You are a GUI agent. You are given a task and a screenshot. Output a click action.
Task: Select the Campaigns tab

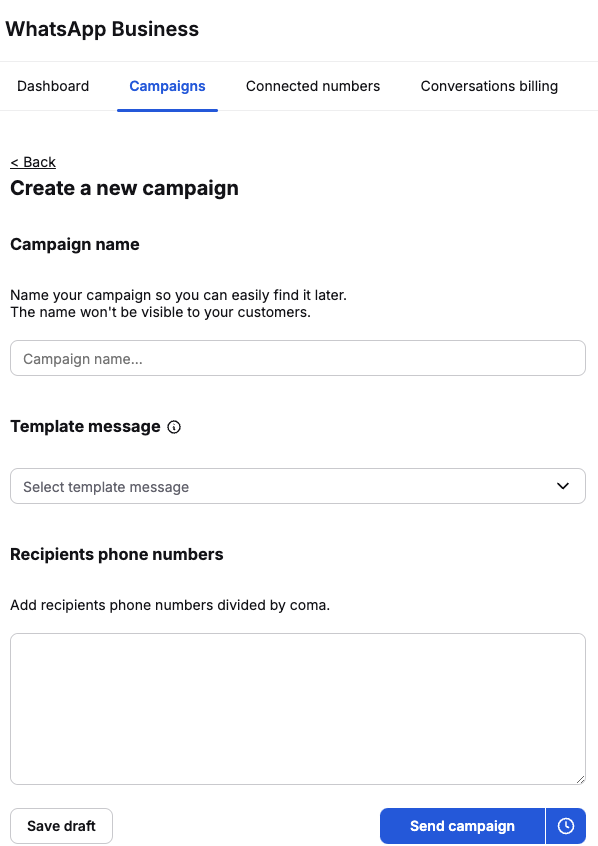167,86
